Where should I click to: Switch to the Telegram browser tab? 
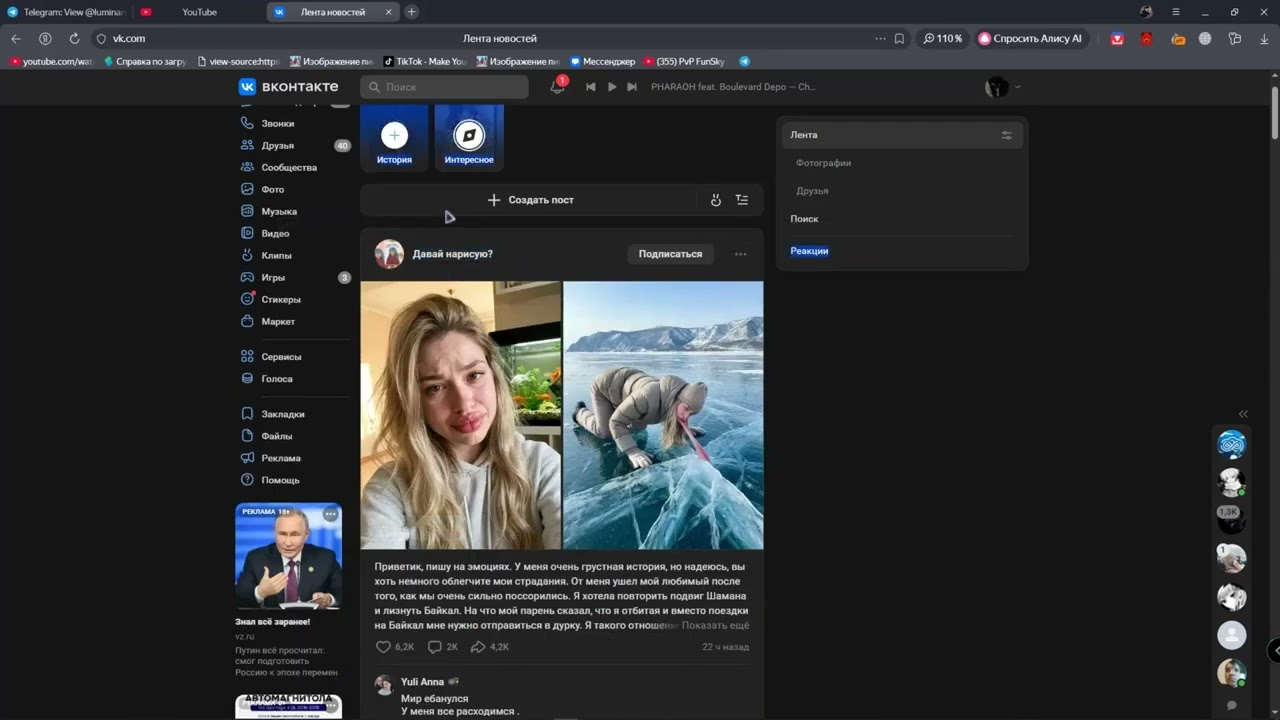pos(67,12)
